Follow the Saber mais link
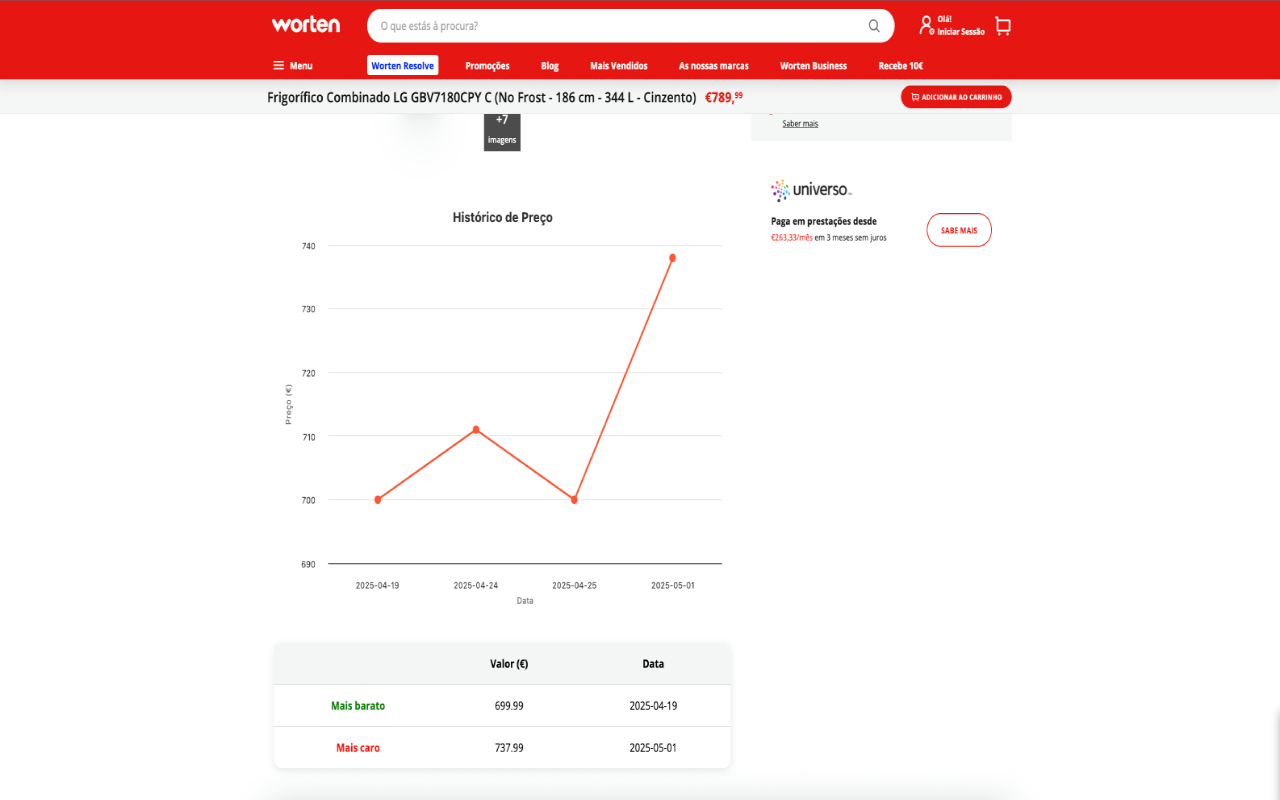The image size is (1280, 800). [800, 124]
